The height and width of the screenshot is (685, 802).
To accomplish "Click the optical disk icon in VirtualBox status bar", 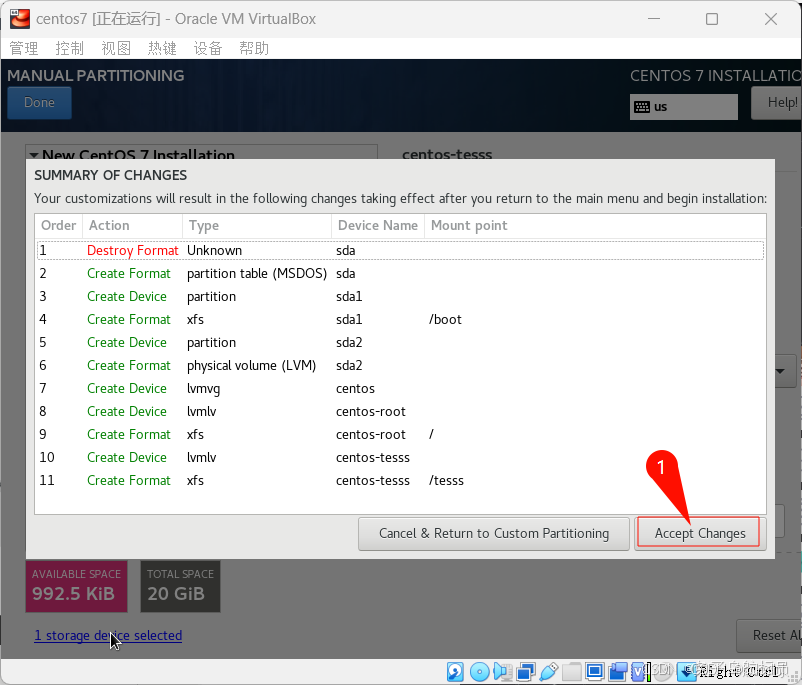I will pos(480,672).
